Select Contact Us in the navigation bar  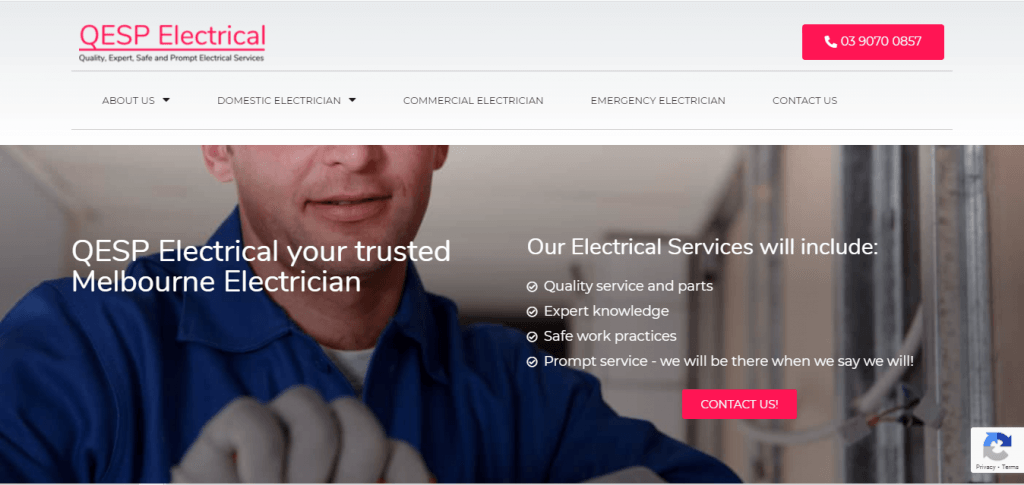[805, 101]
